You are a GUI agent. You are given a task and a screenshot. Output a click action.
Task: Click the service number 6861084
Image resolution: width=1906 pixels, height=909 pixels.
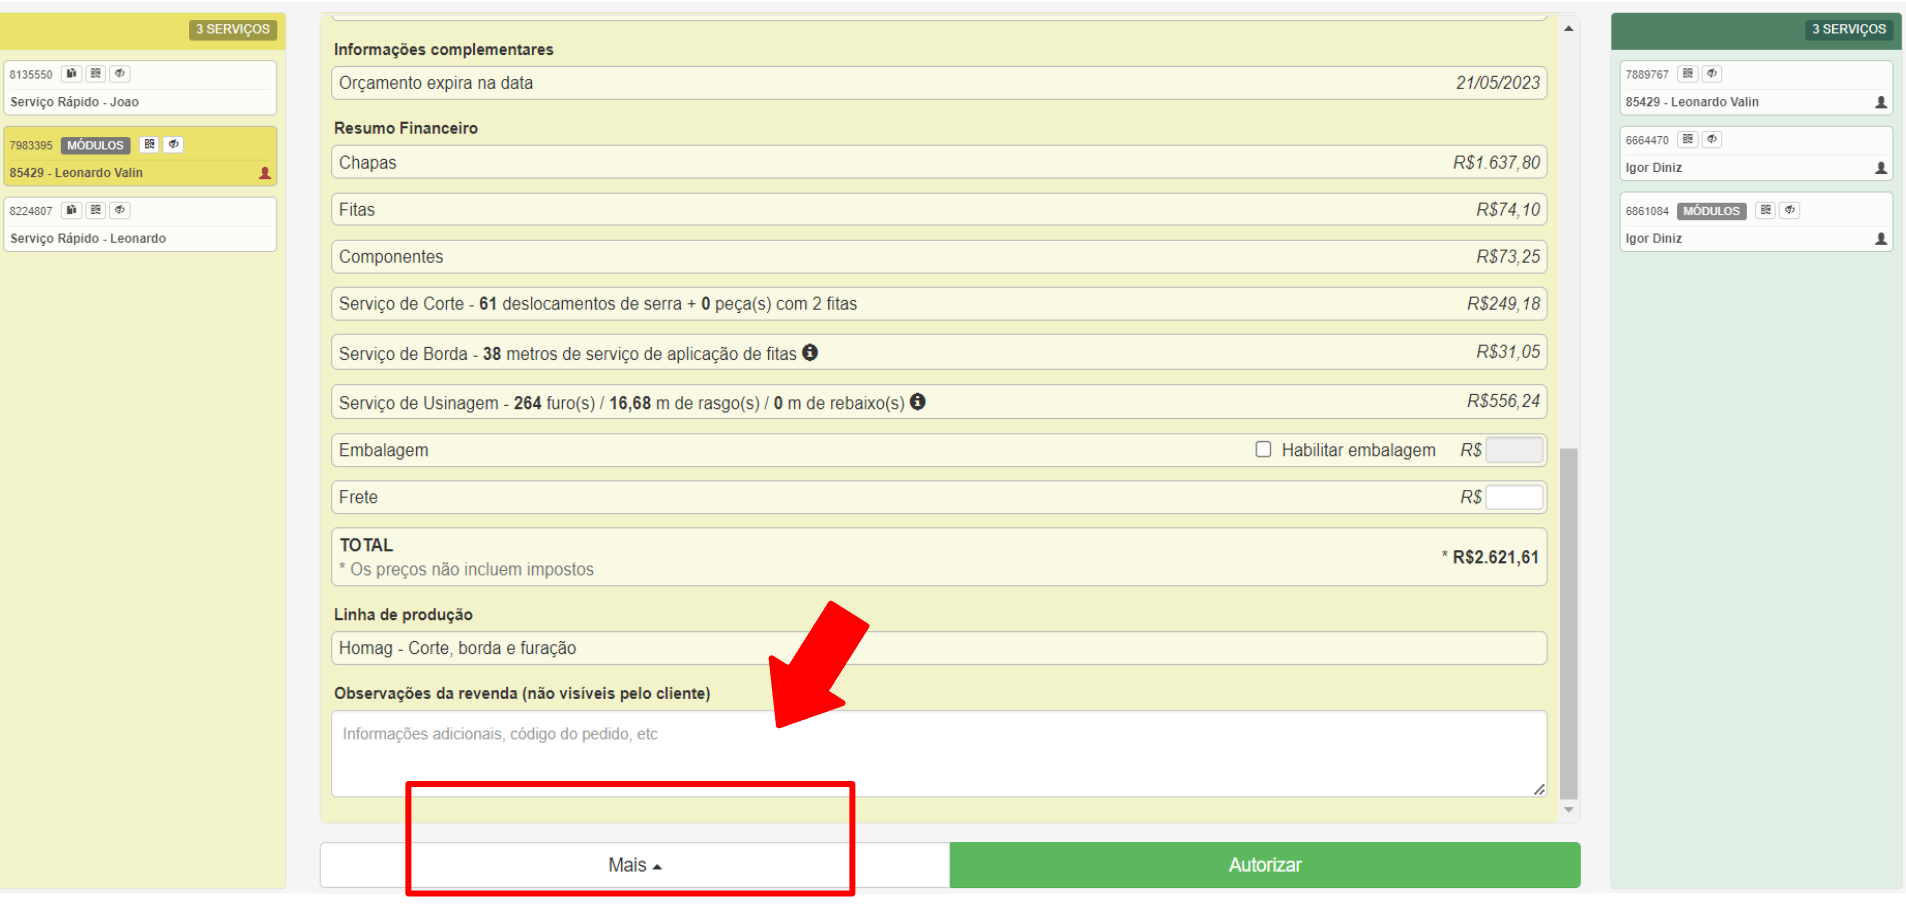[x=1647, y=211]
